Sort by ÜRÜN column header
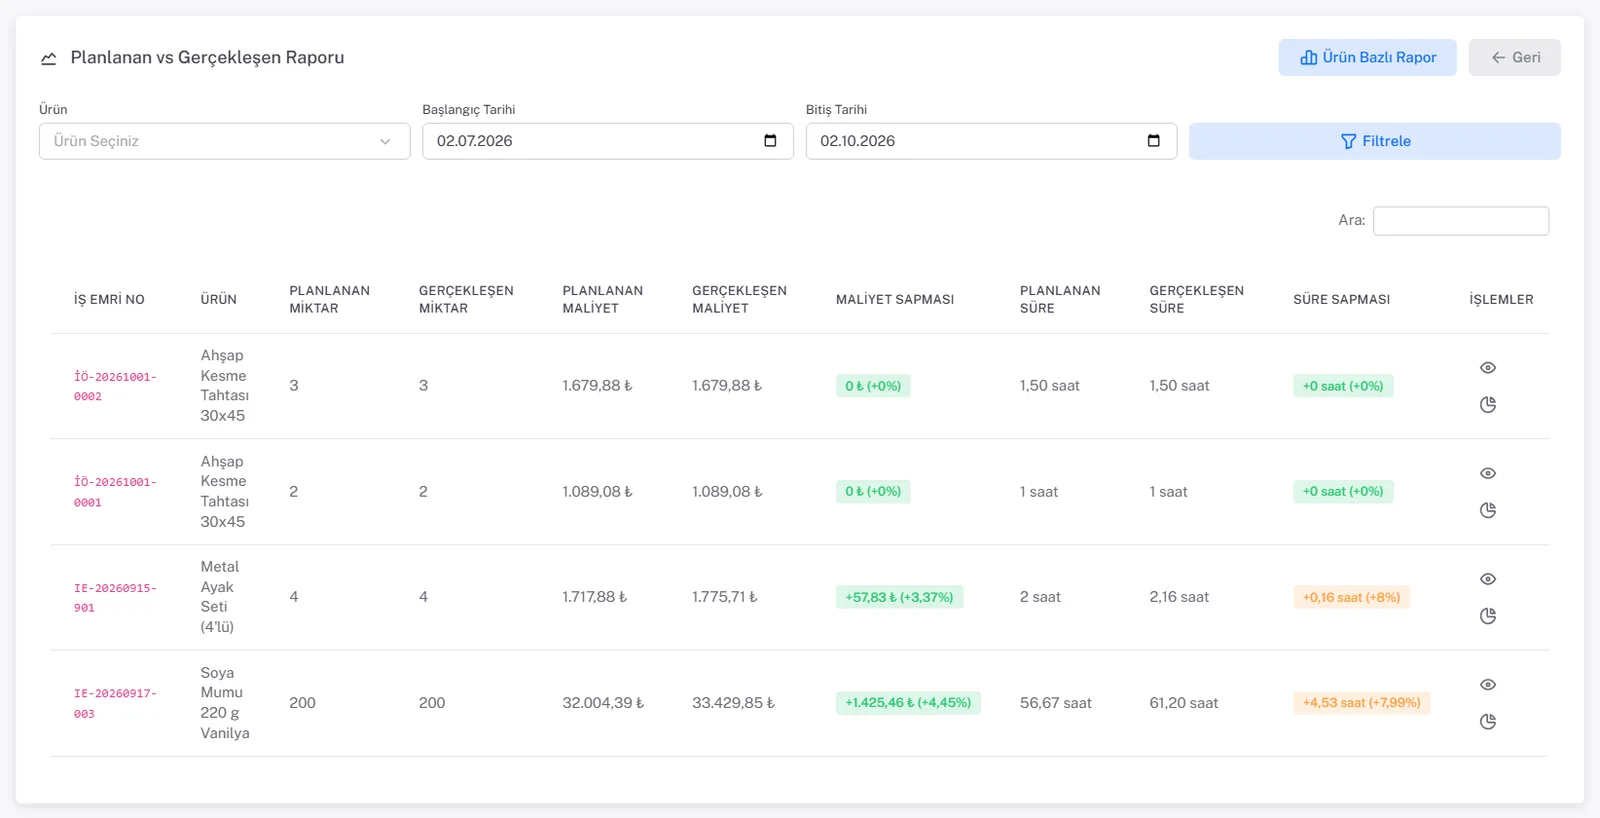 (x=218, y=299)
